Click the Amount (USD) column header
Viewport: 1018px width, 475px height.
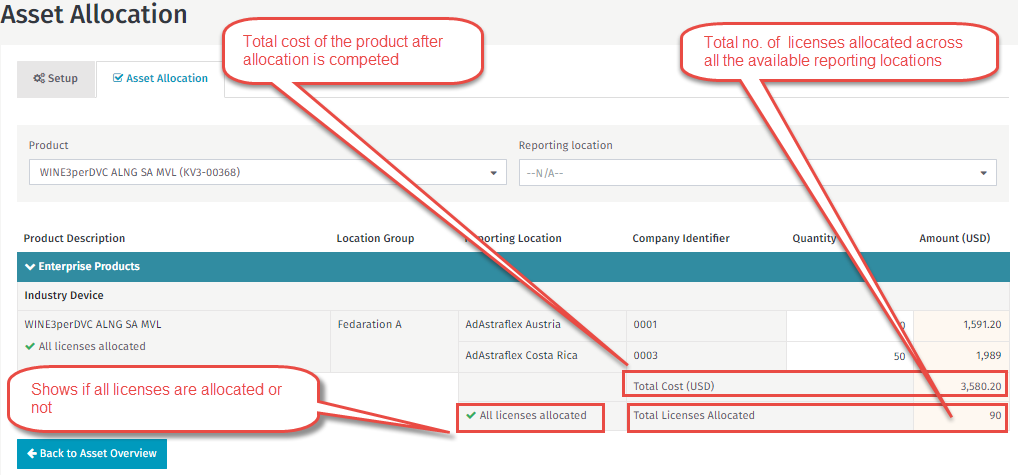[x=954, y=238]
